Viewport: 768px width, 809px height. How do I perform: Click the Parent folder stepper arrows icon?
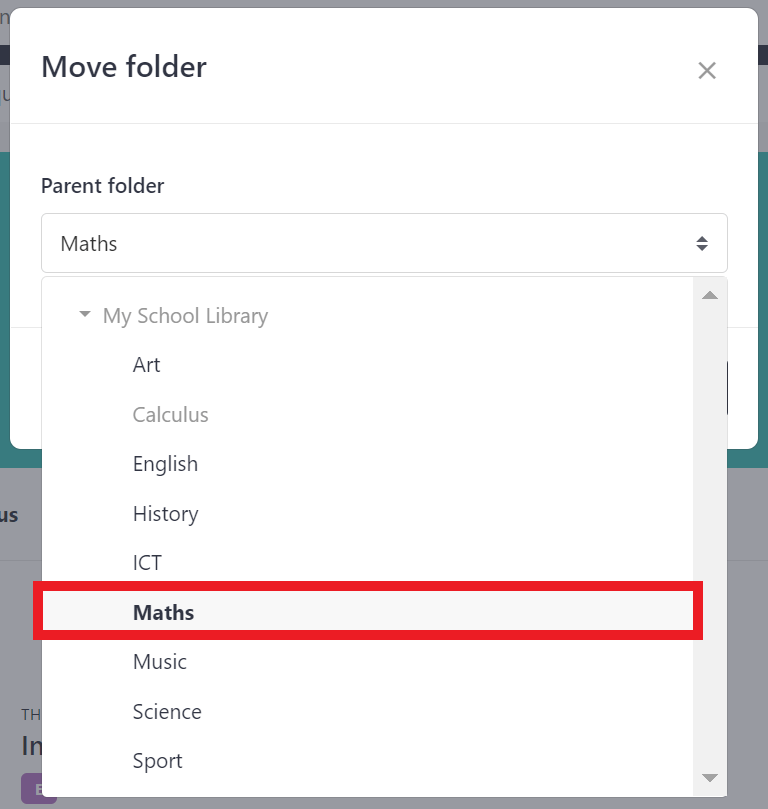pyautogui.click(x=701, y=242)
